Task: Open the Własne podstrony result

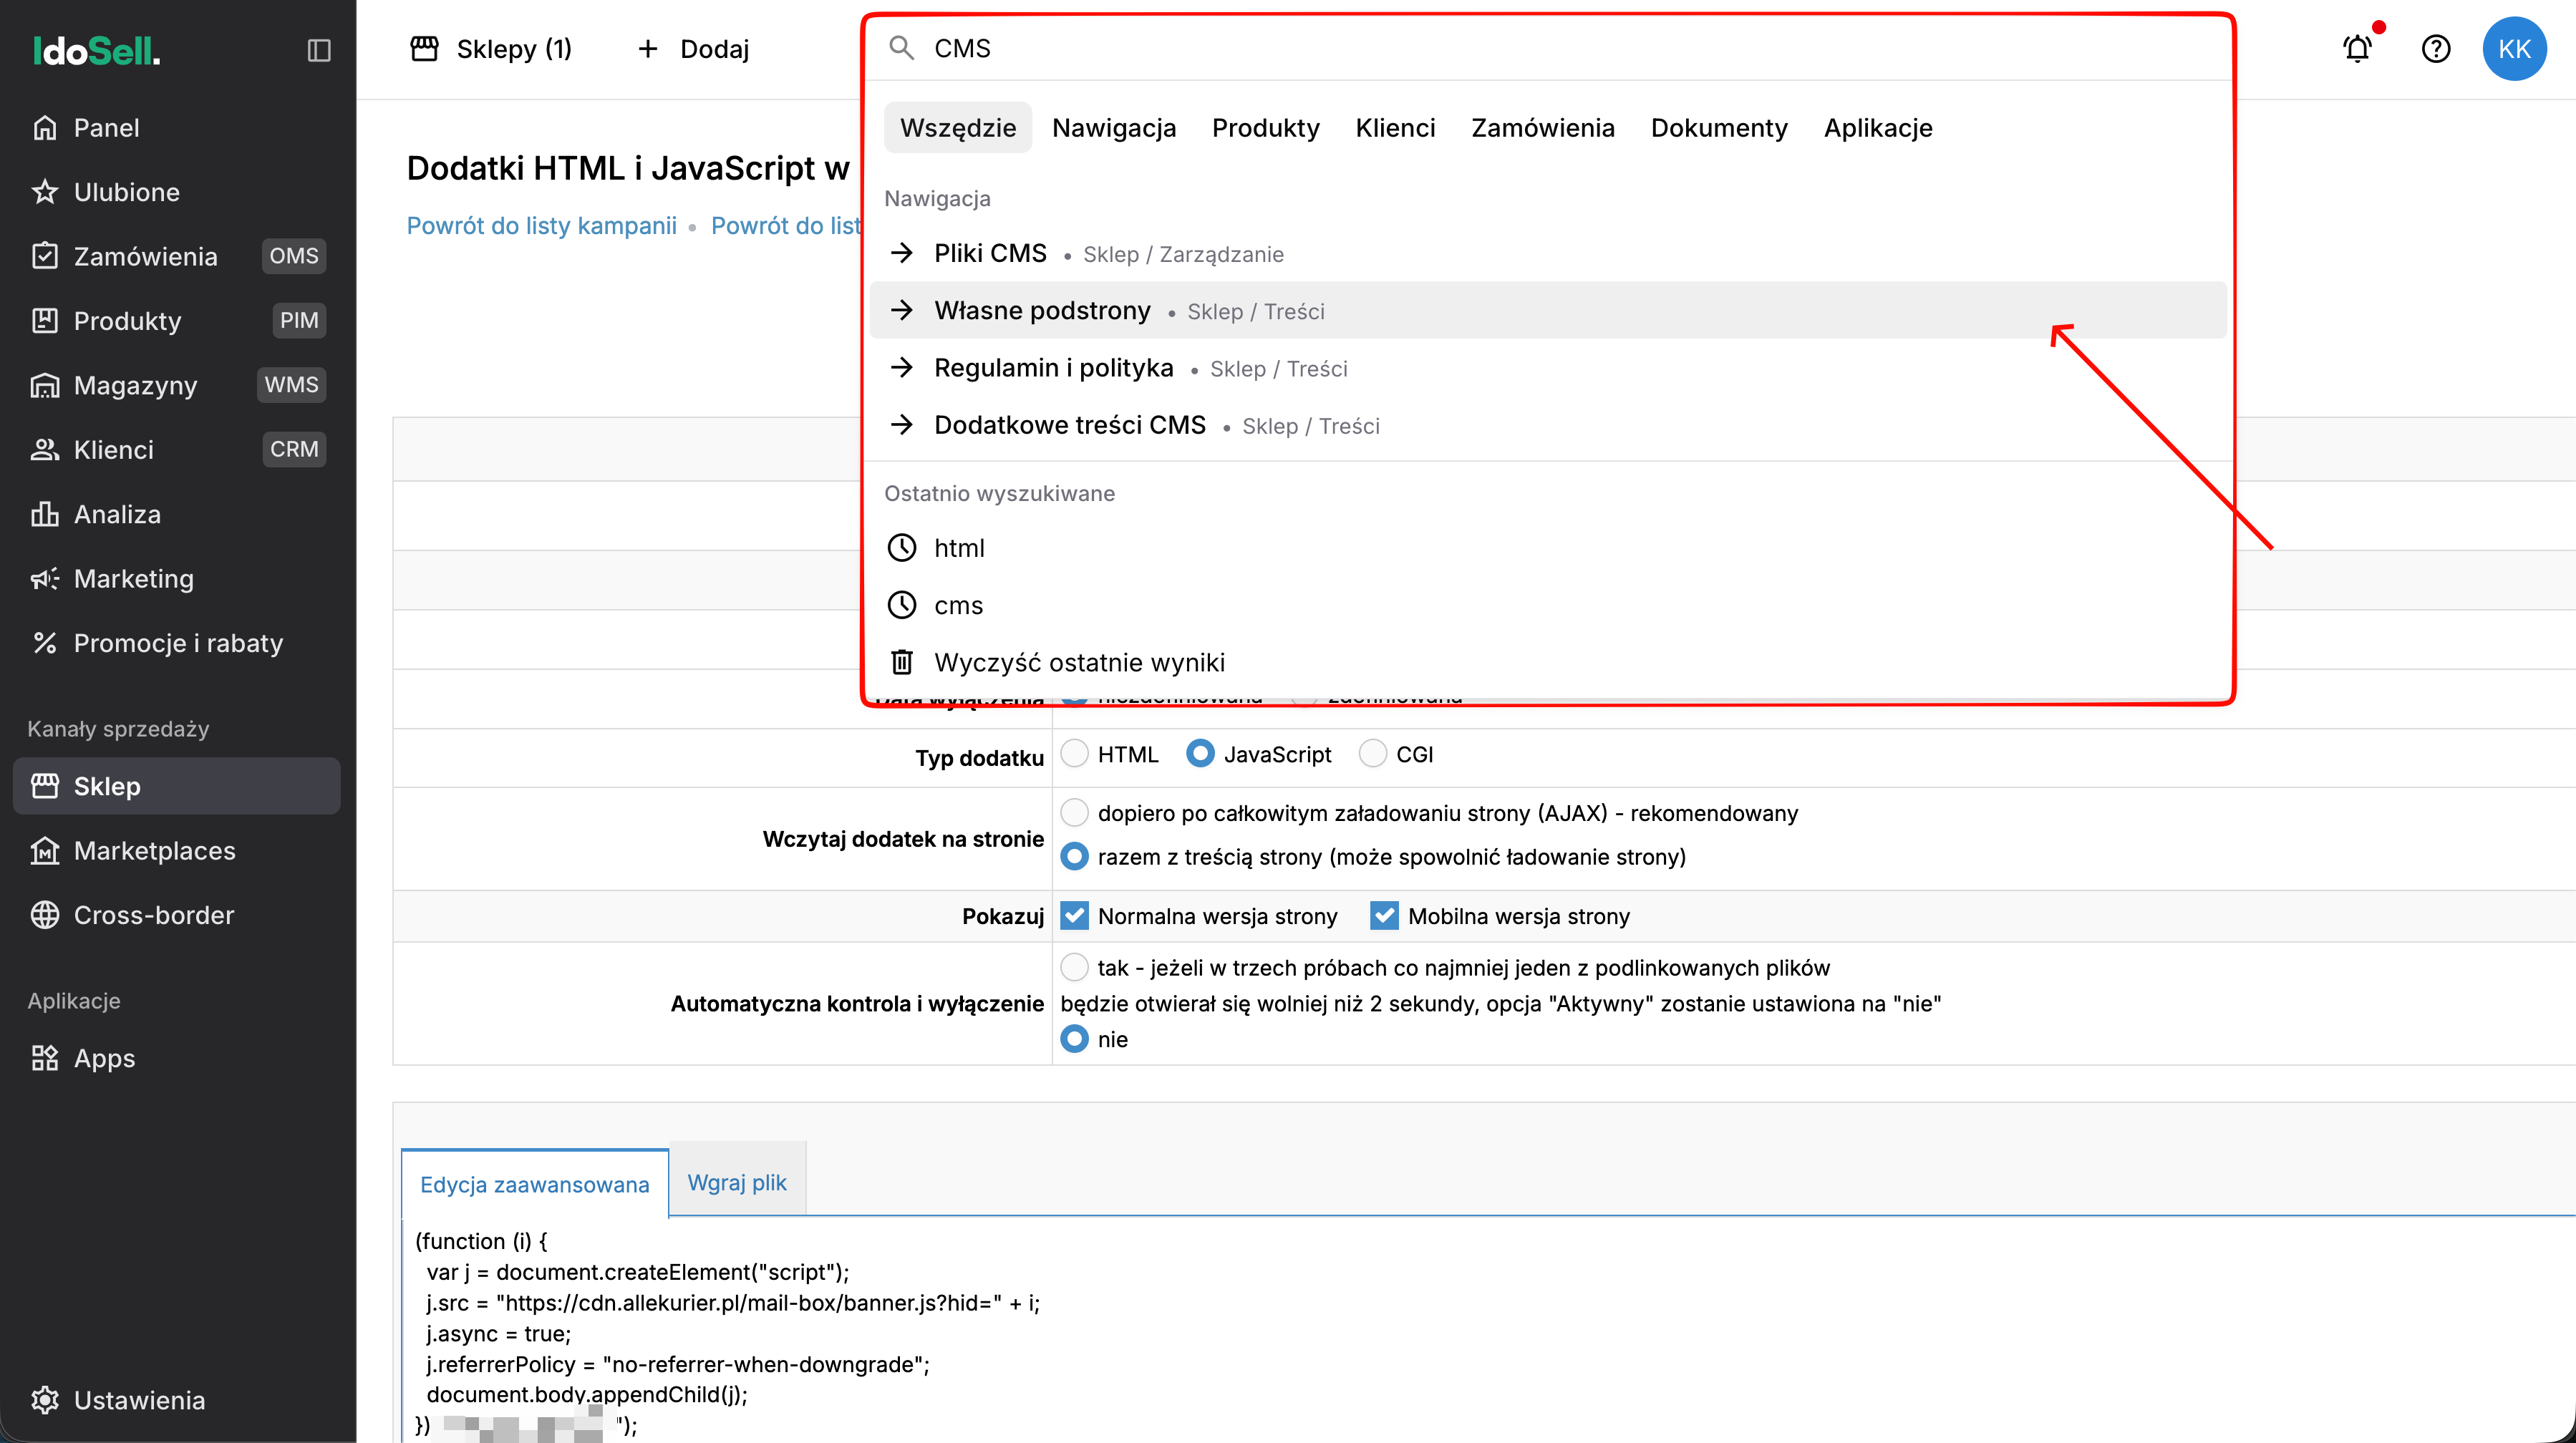Action: tap(1548, 310)
